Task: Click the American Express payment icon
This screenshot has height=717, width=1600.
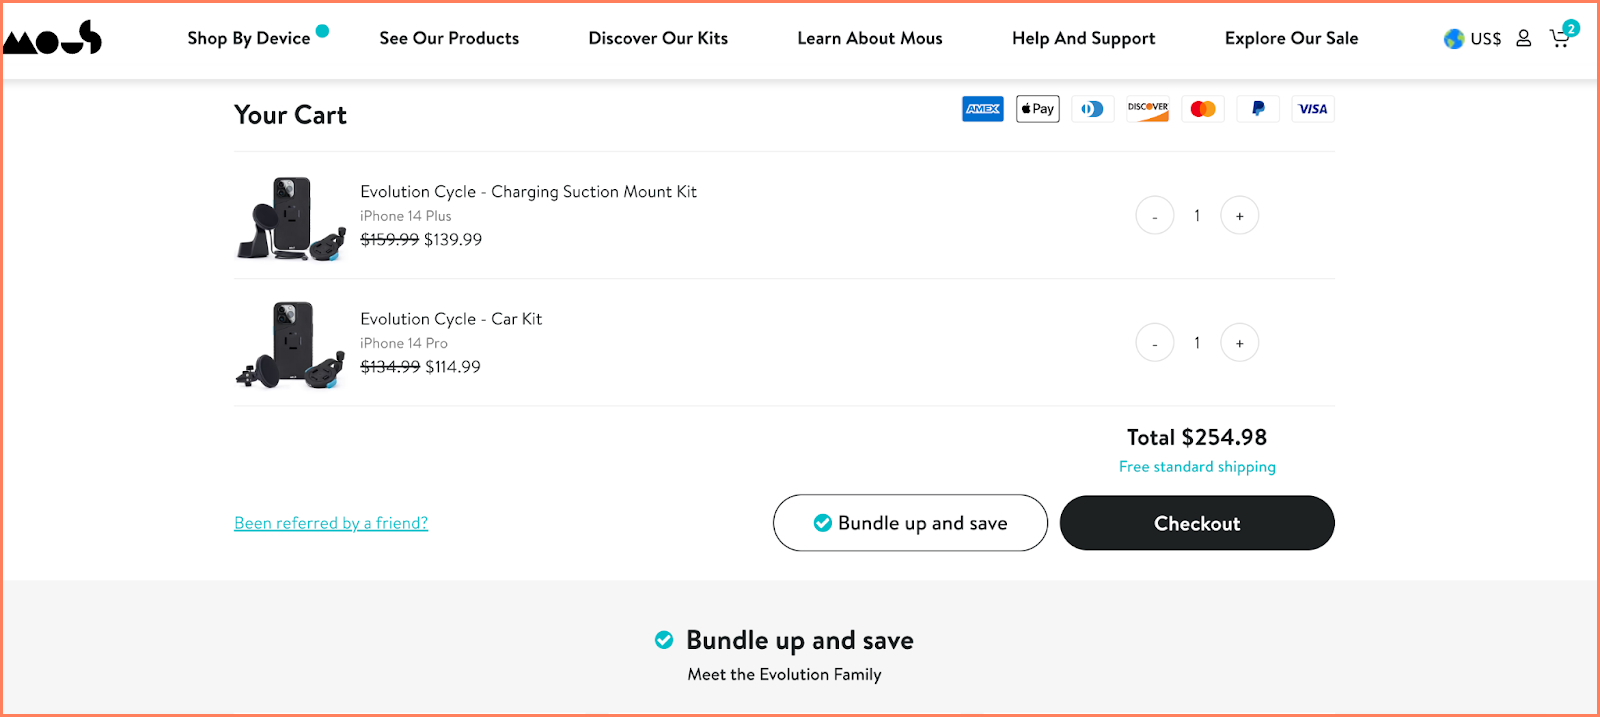Action: click(x=983, y=109)
